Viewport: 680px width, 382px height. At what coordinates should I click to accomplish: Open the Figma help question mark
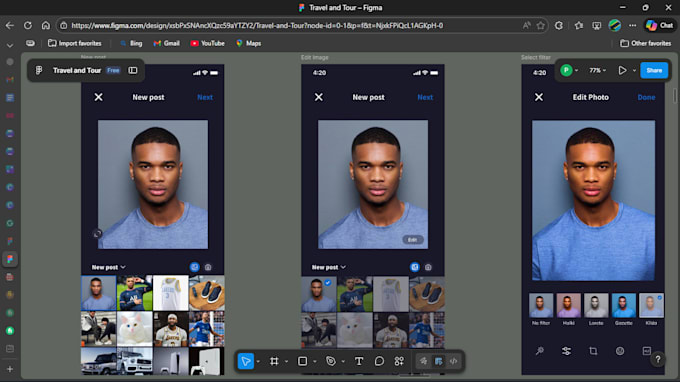658,359
